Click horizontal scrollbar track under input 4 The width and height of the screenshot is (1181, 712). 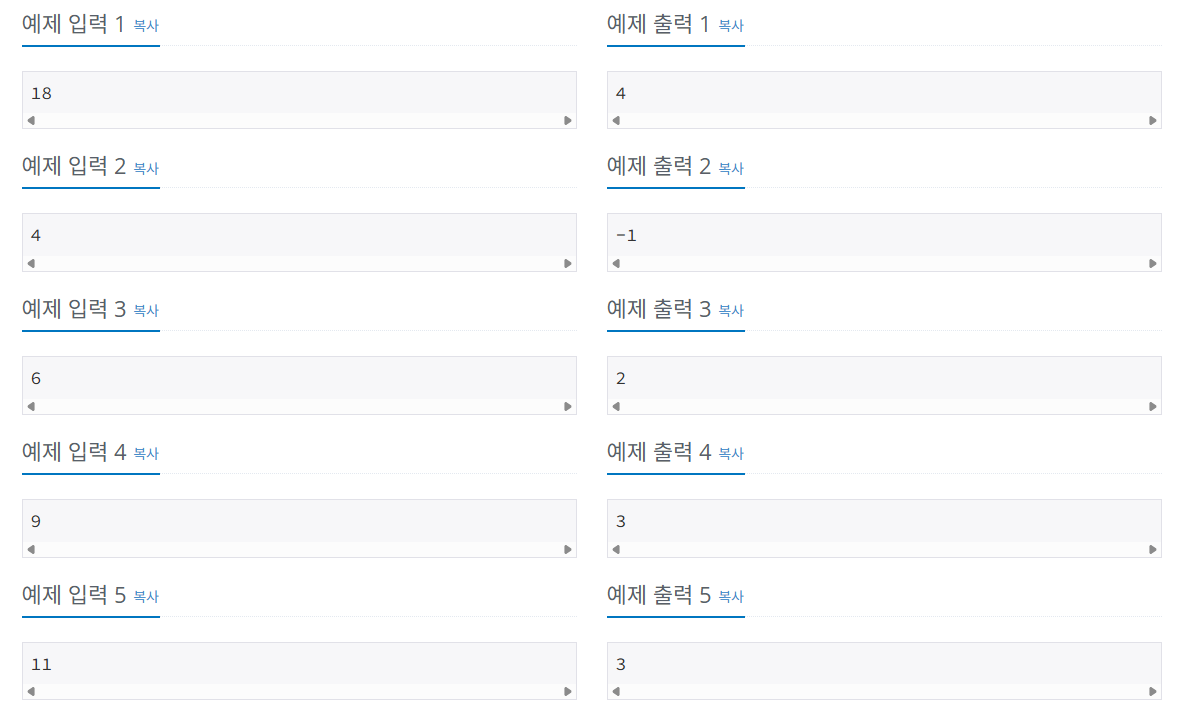tap(299, 550)
